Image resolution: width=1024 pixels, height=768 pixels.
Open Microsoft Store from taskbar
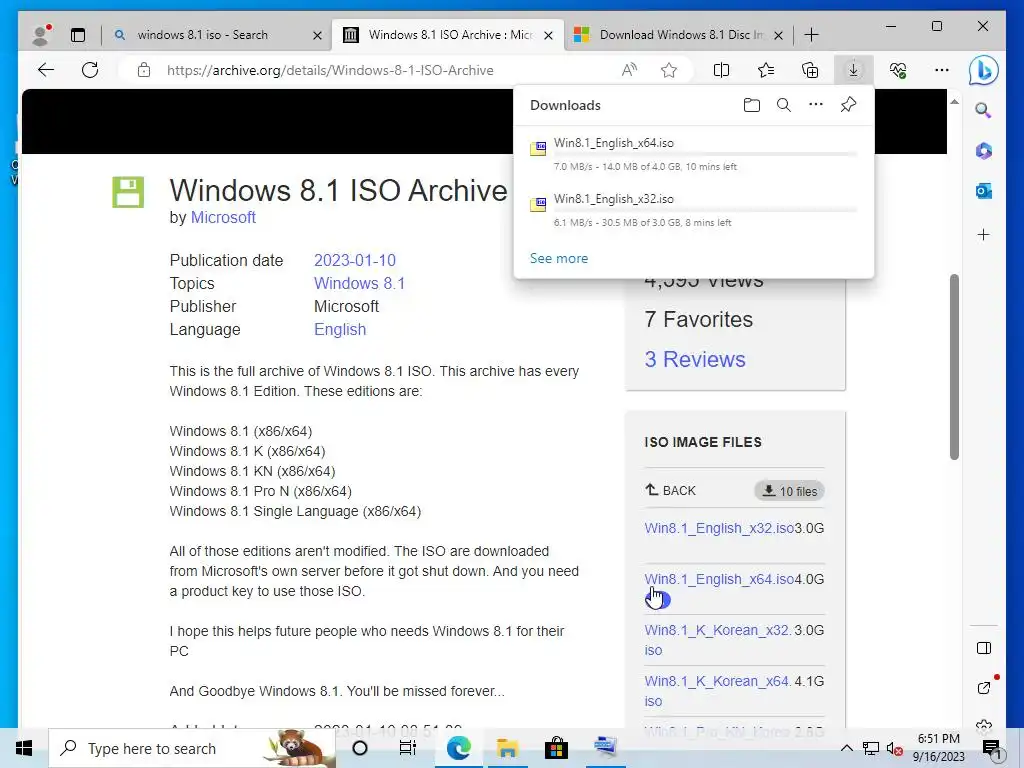(556, 748)
